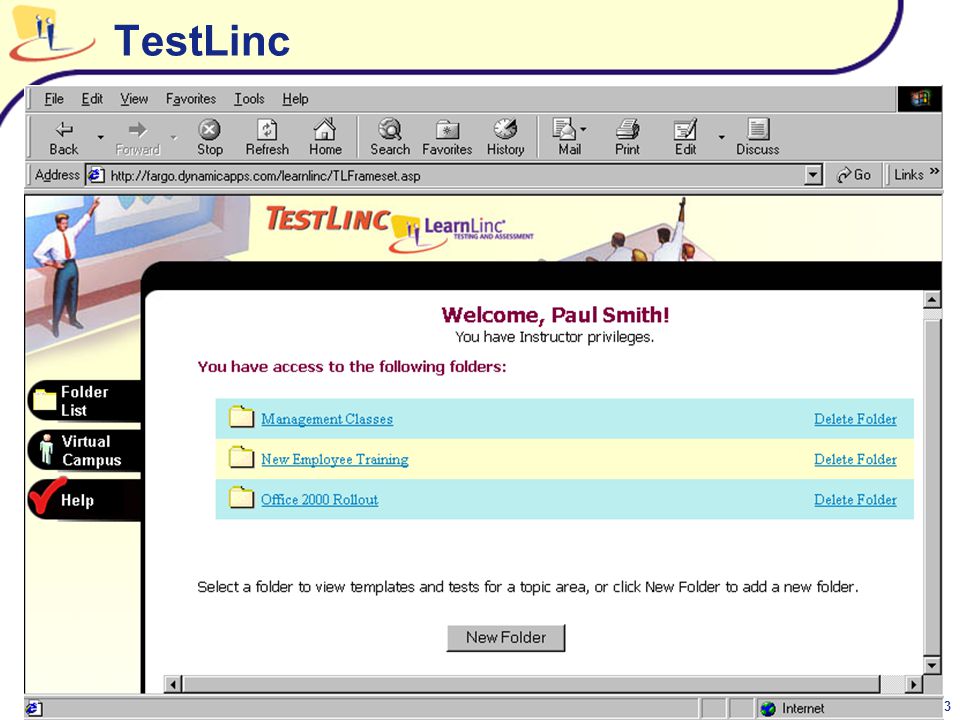Open the File menu
The image size is (960, 720).
pos(54,99)
